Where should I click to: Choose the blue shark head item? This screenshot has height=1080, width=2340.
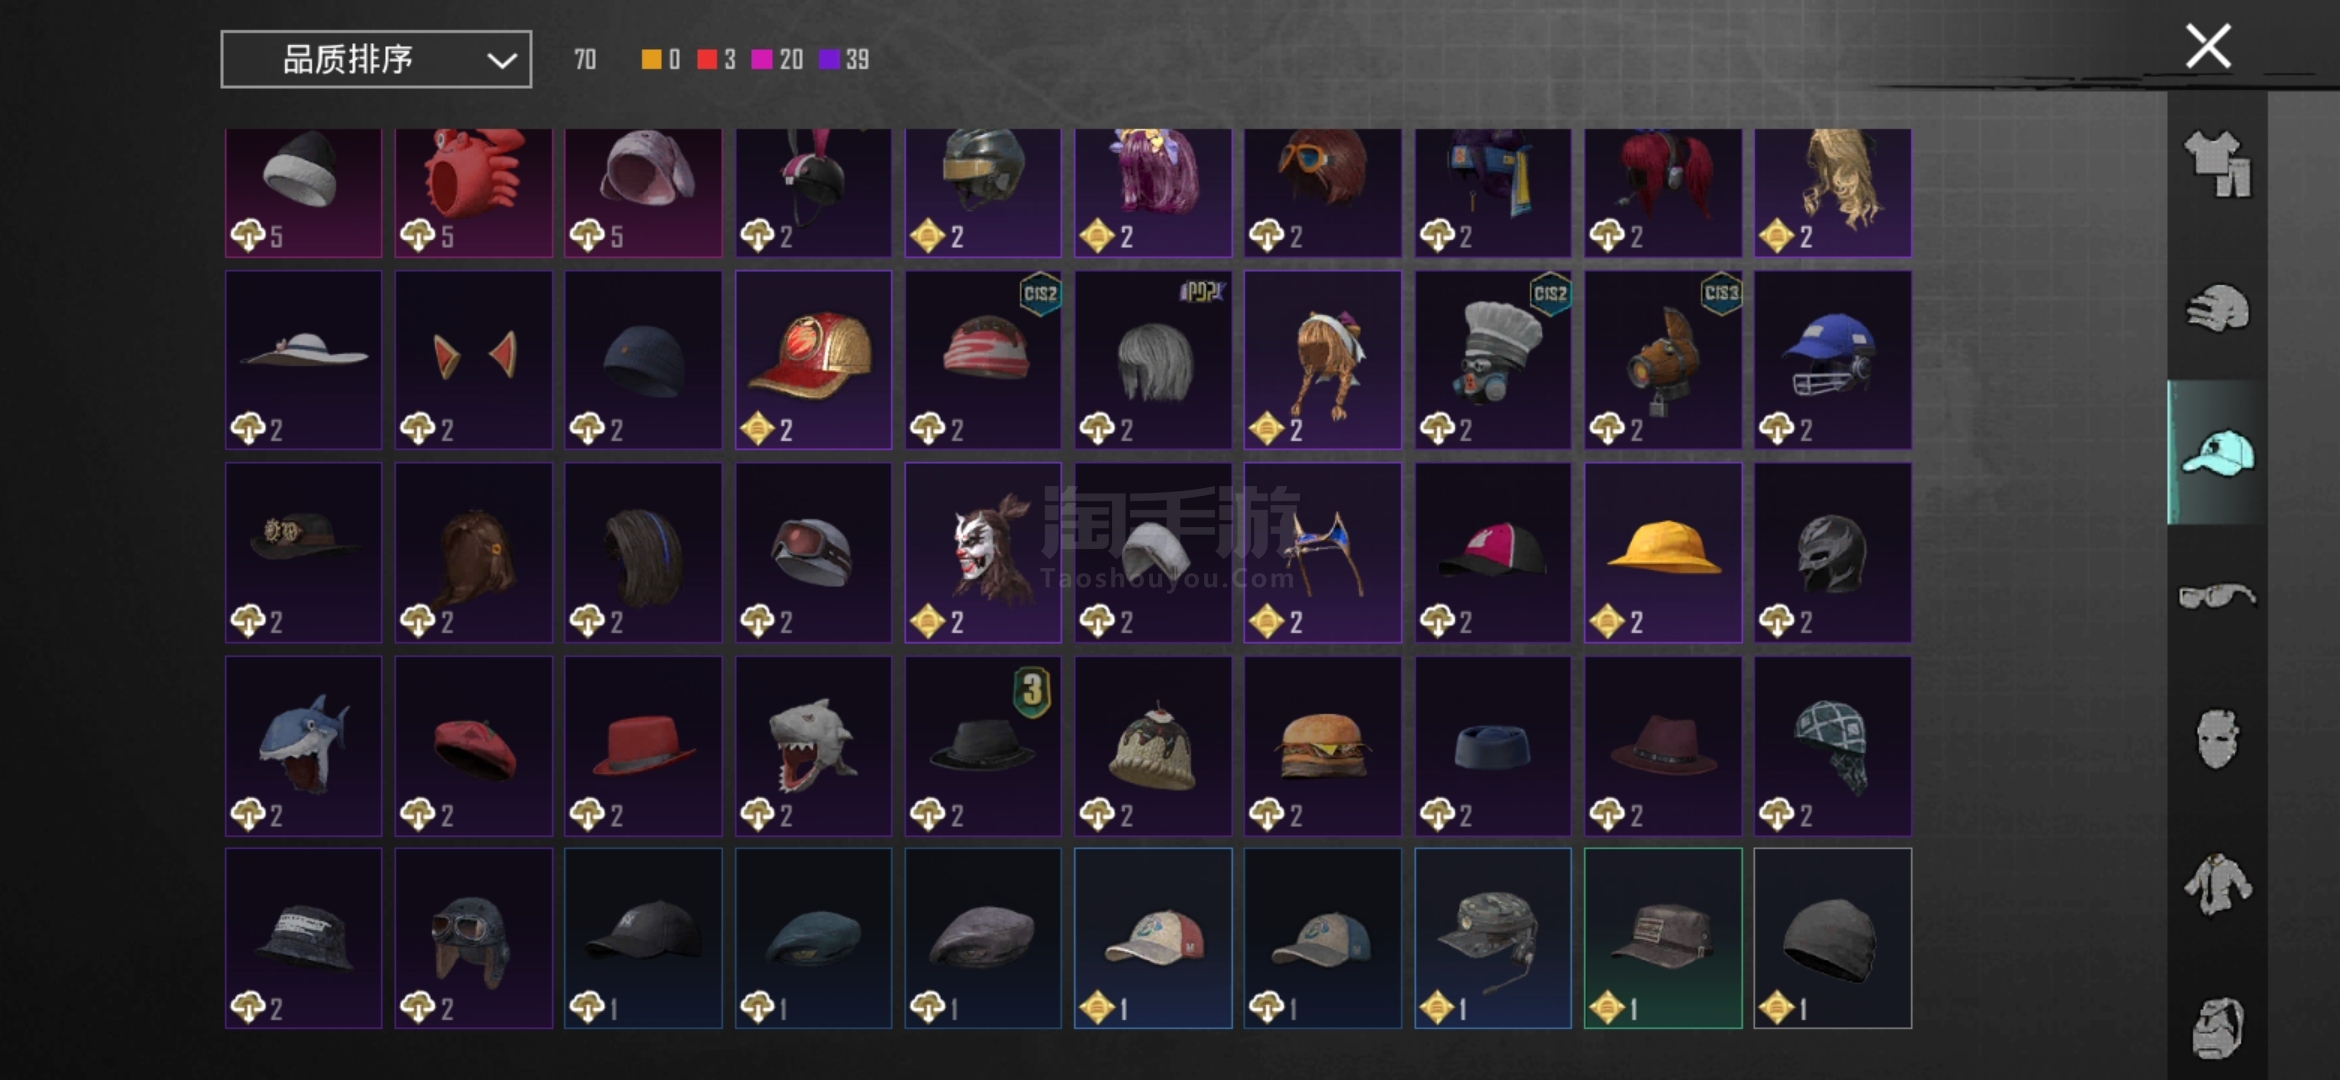pyautogui.click(x=303, y=745)
